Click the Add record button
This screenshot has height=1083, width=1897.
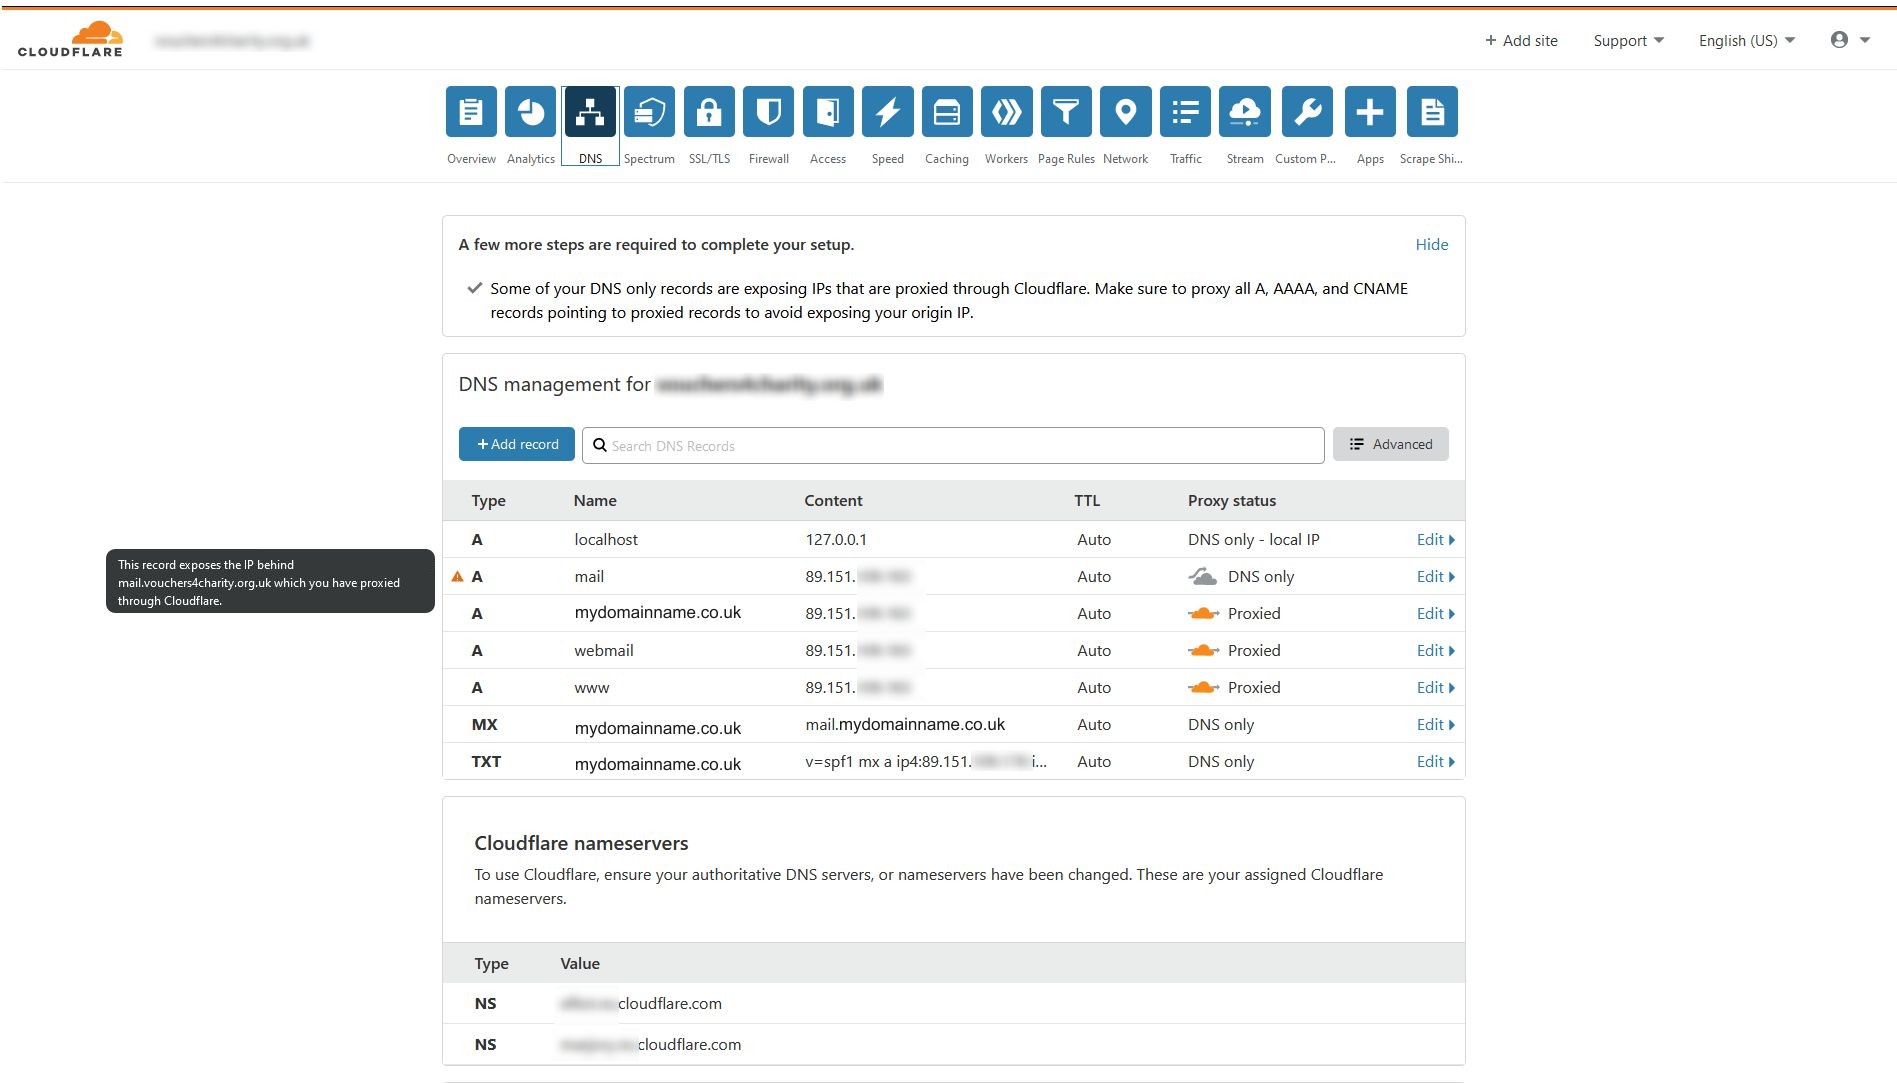(x=517, y=444)
